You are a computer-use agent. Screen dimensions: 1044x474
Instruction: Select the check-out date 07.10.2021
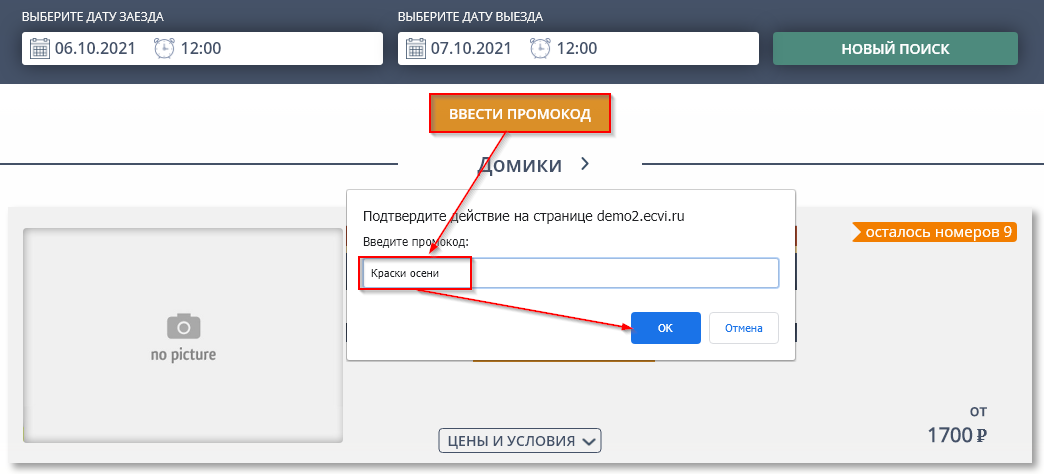pyautogui.click(x=471, y=48)
